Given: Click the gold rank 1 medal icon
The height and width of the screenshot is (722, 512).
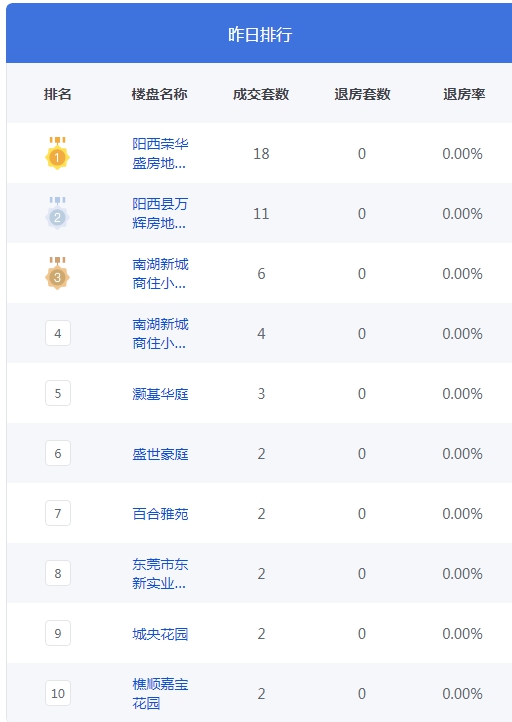Looking at the screenshot, I should point(57,153).
